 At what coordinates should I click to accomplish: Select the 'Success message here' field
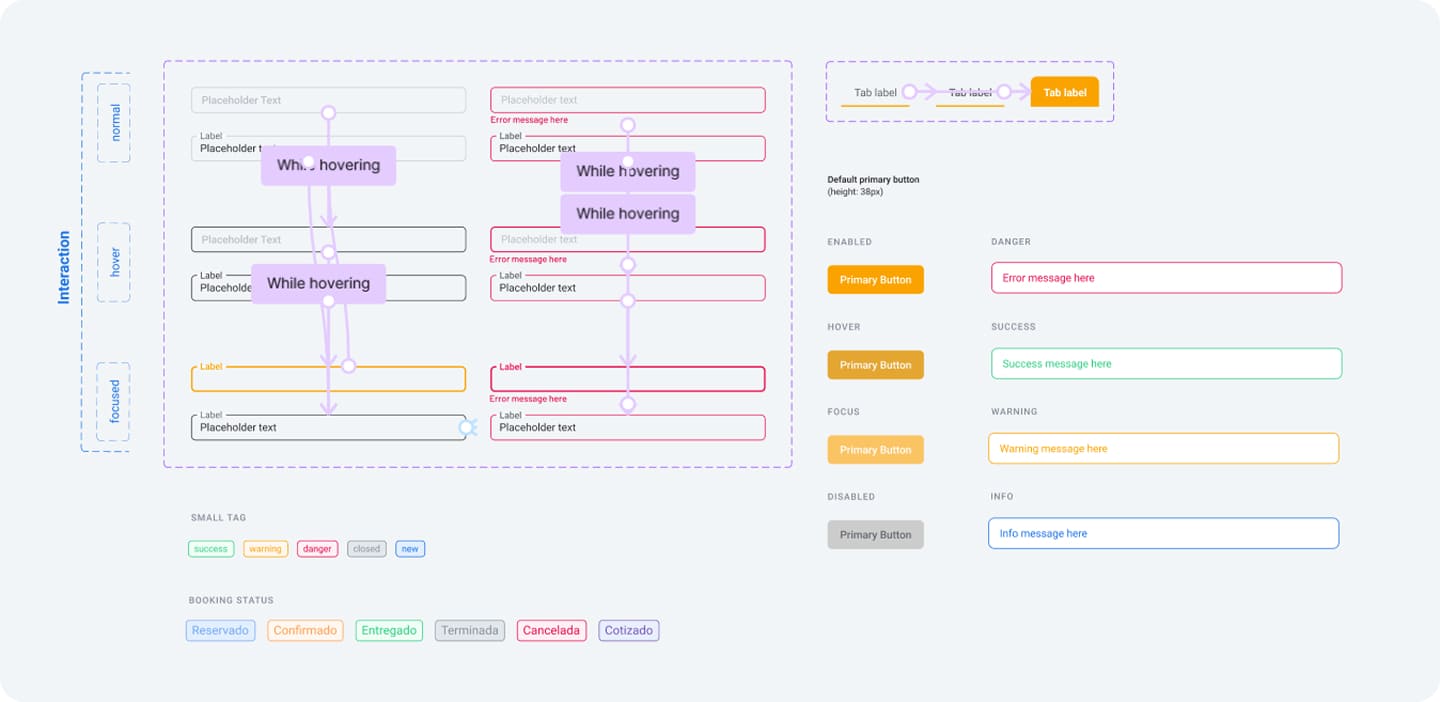tap(1166, 364)
